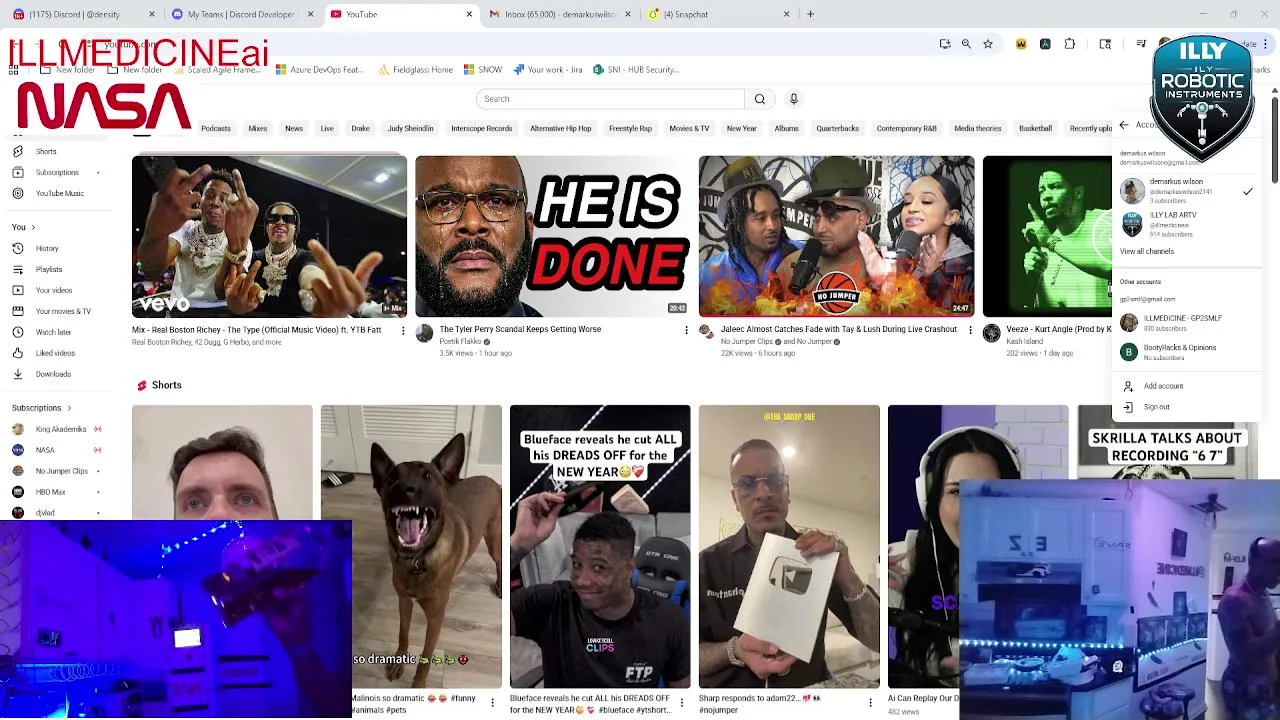Open Downloads in the sidebar
Image resolution: width=1280 pixels, height=720 pixels.
point(53,374)
